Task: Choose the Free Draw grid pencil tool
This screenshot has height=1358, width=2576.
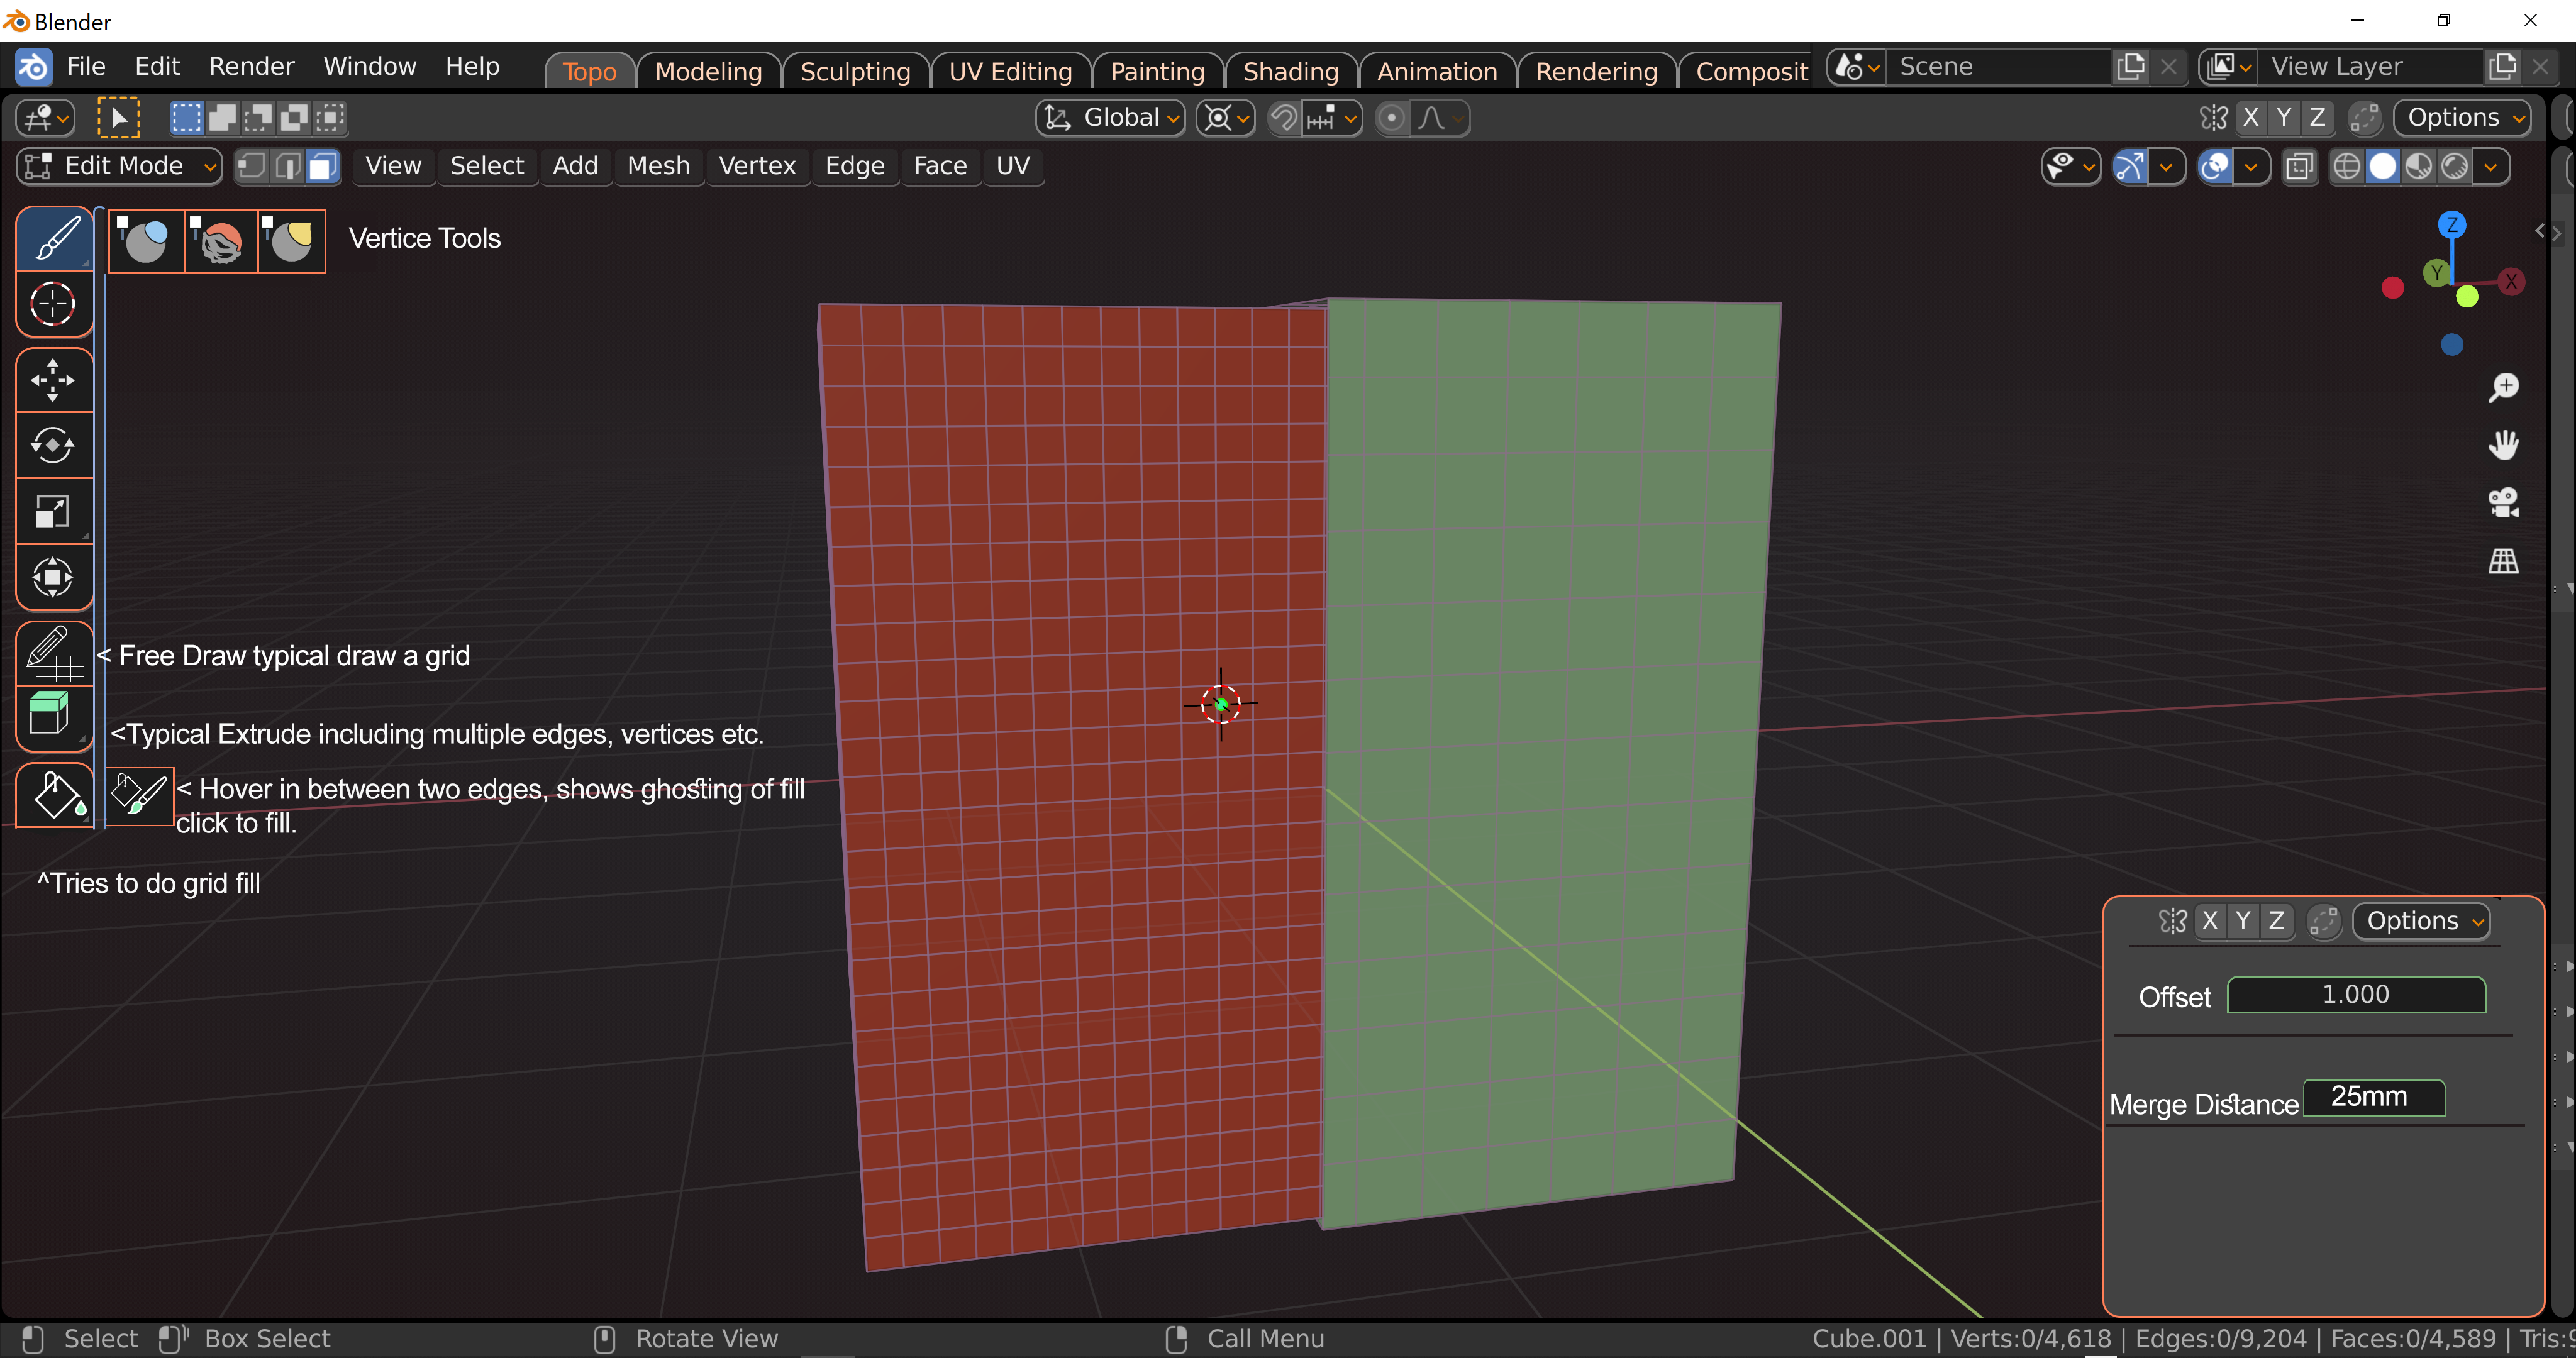Action: [55, 653]
